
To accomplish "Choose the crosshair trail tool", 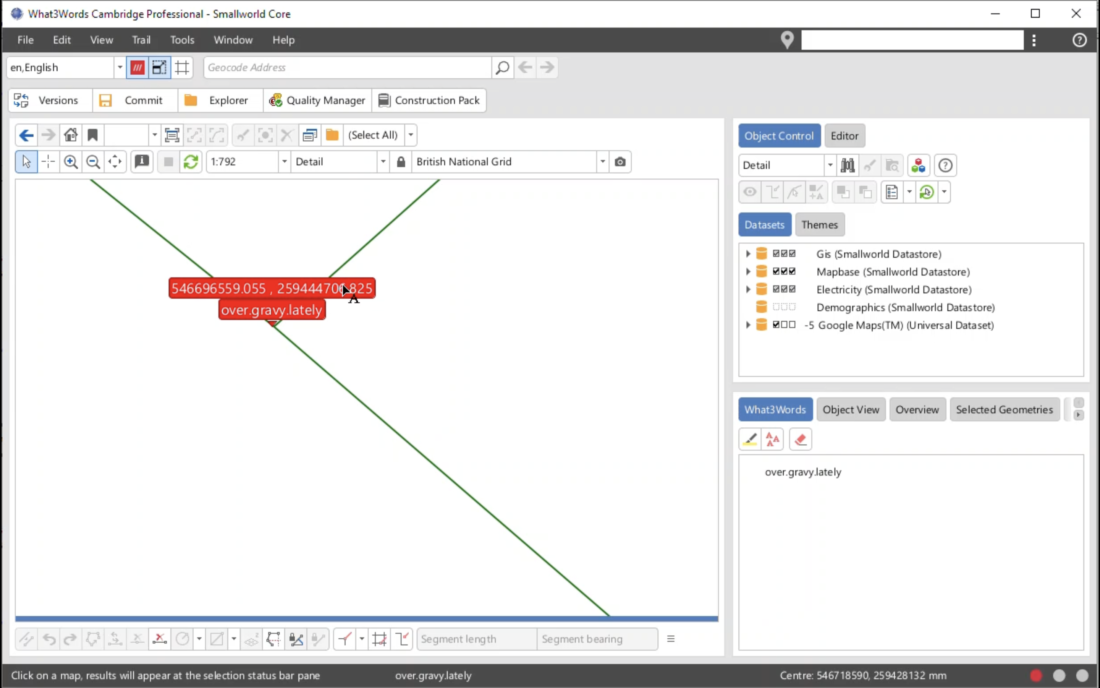I will tap(48, 162).
